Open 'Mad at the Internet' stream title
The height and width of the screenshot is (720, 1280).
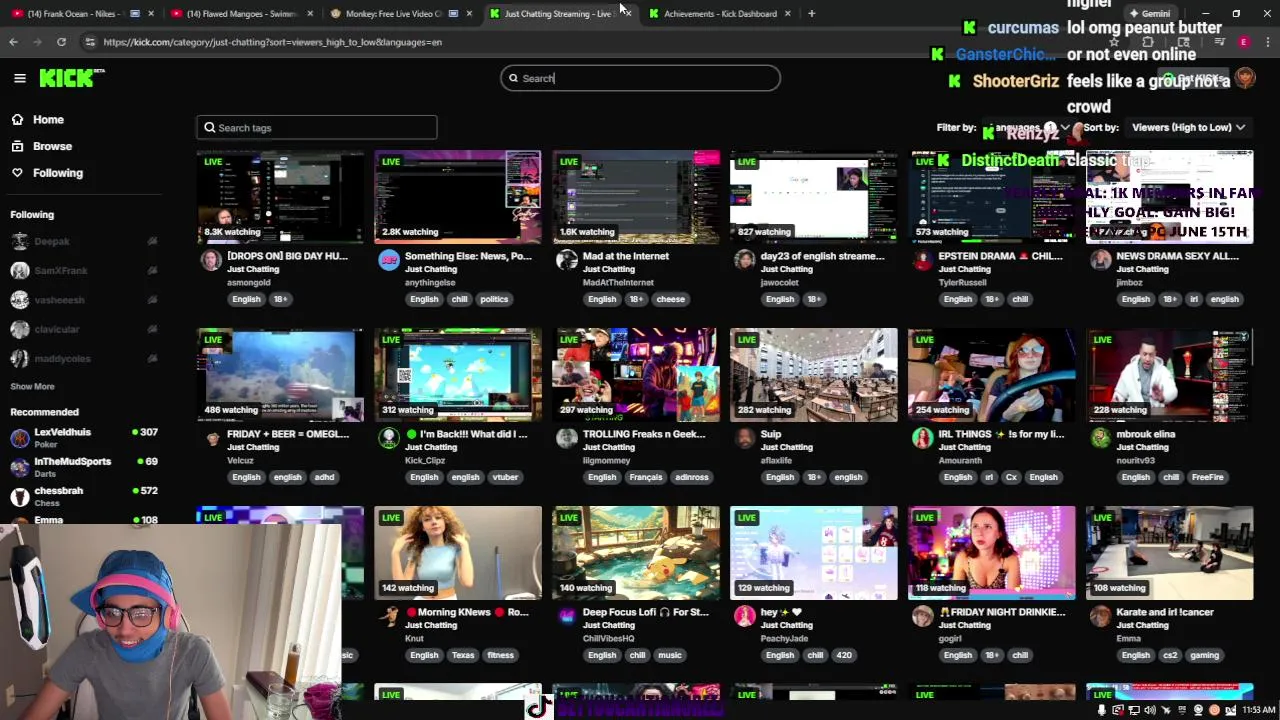point(626,256)
